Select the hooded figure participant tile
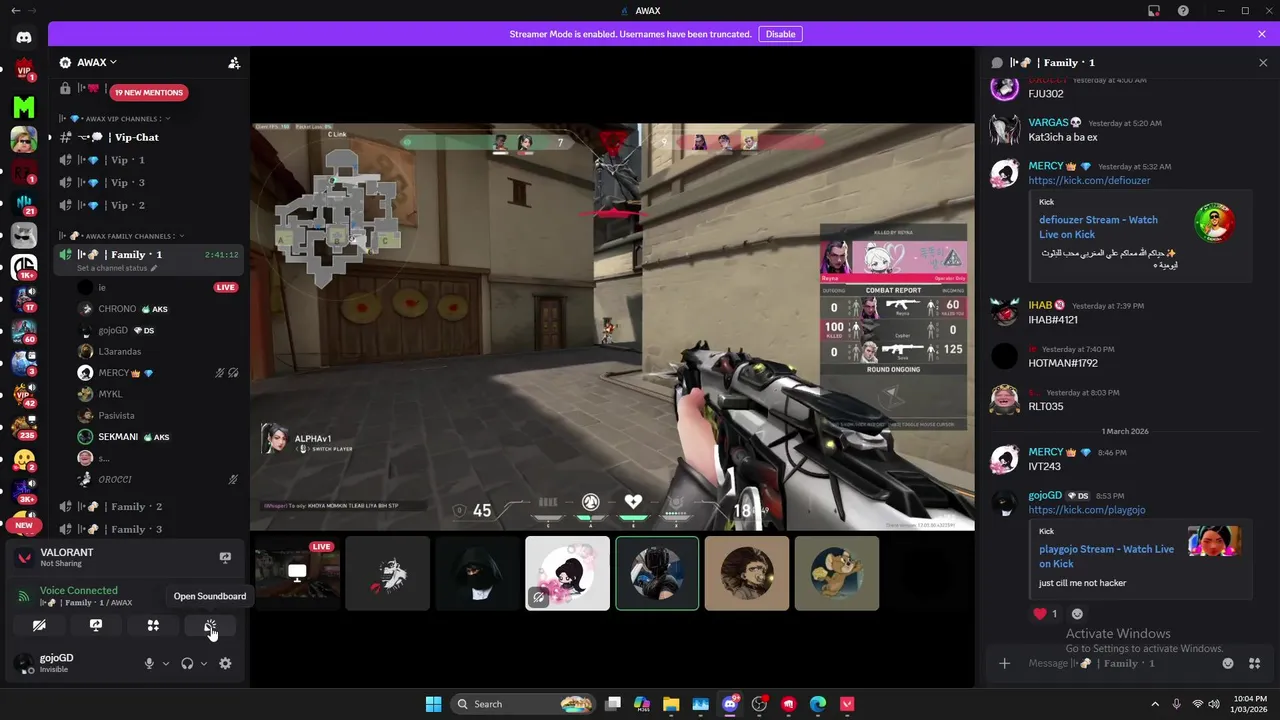 [x=477, y=573]
